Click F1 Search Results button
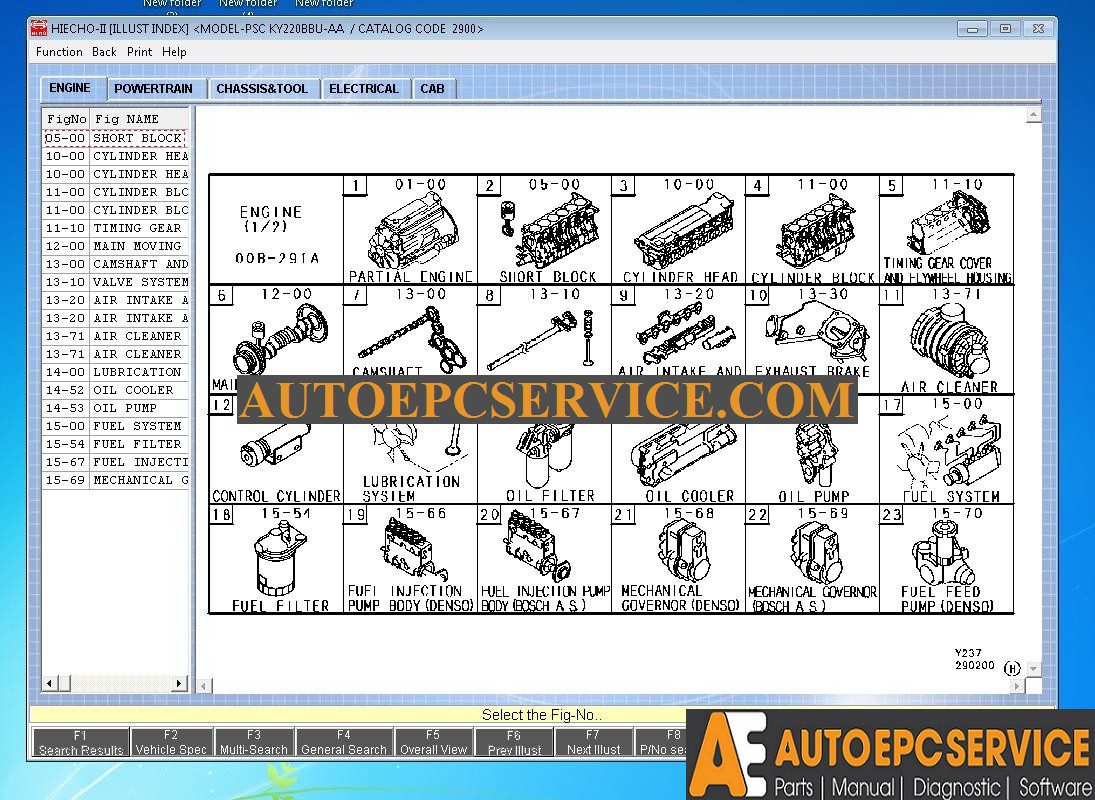Image resolution: width=1095 pixels, height=800 pixels. point(81,742)
